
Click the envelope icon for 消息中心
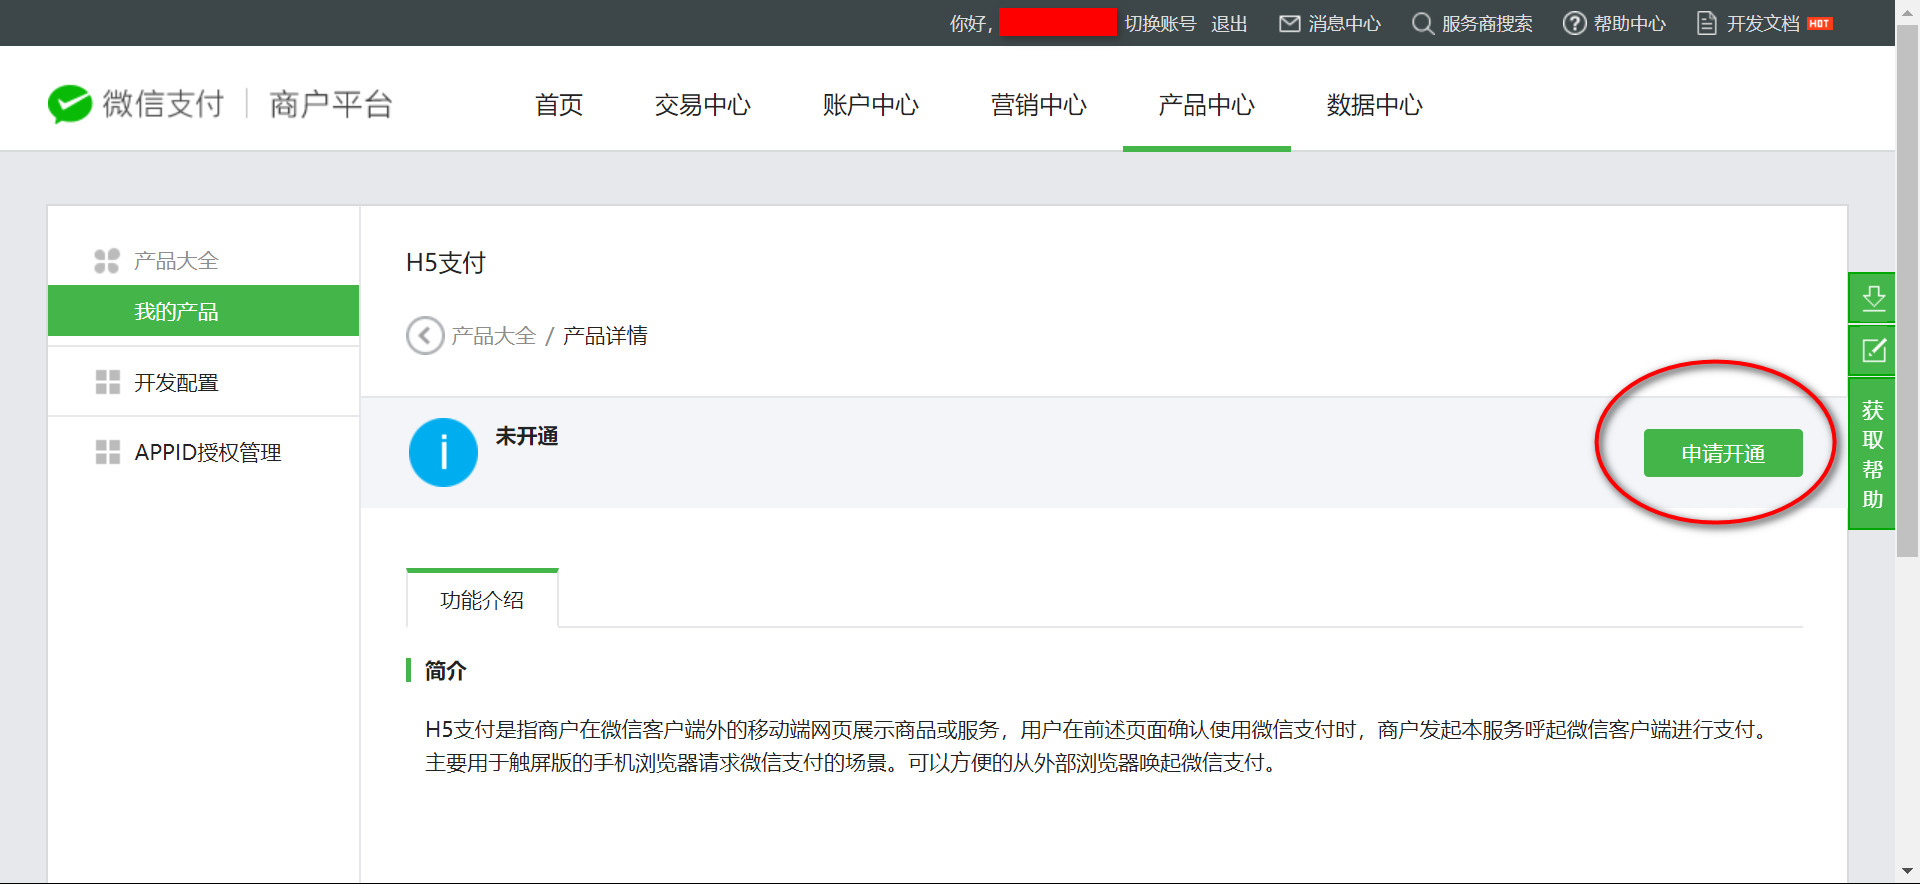pos(1290,23)
